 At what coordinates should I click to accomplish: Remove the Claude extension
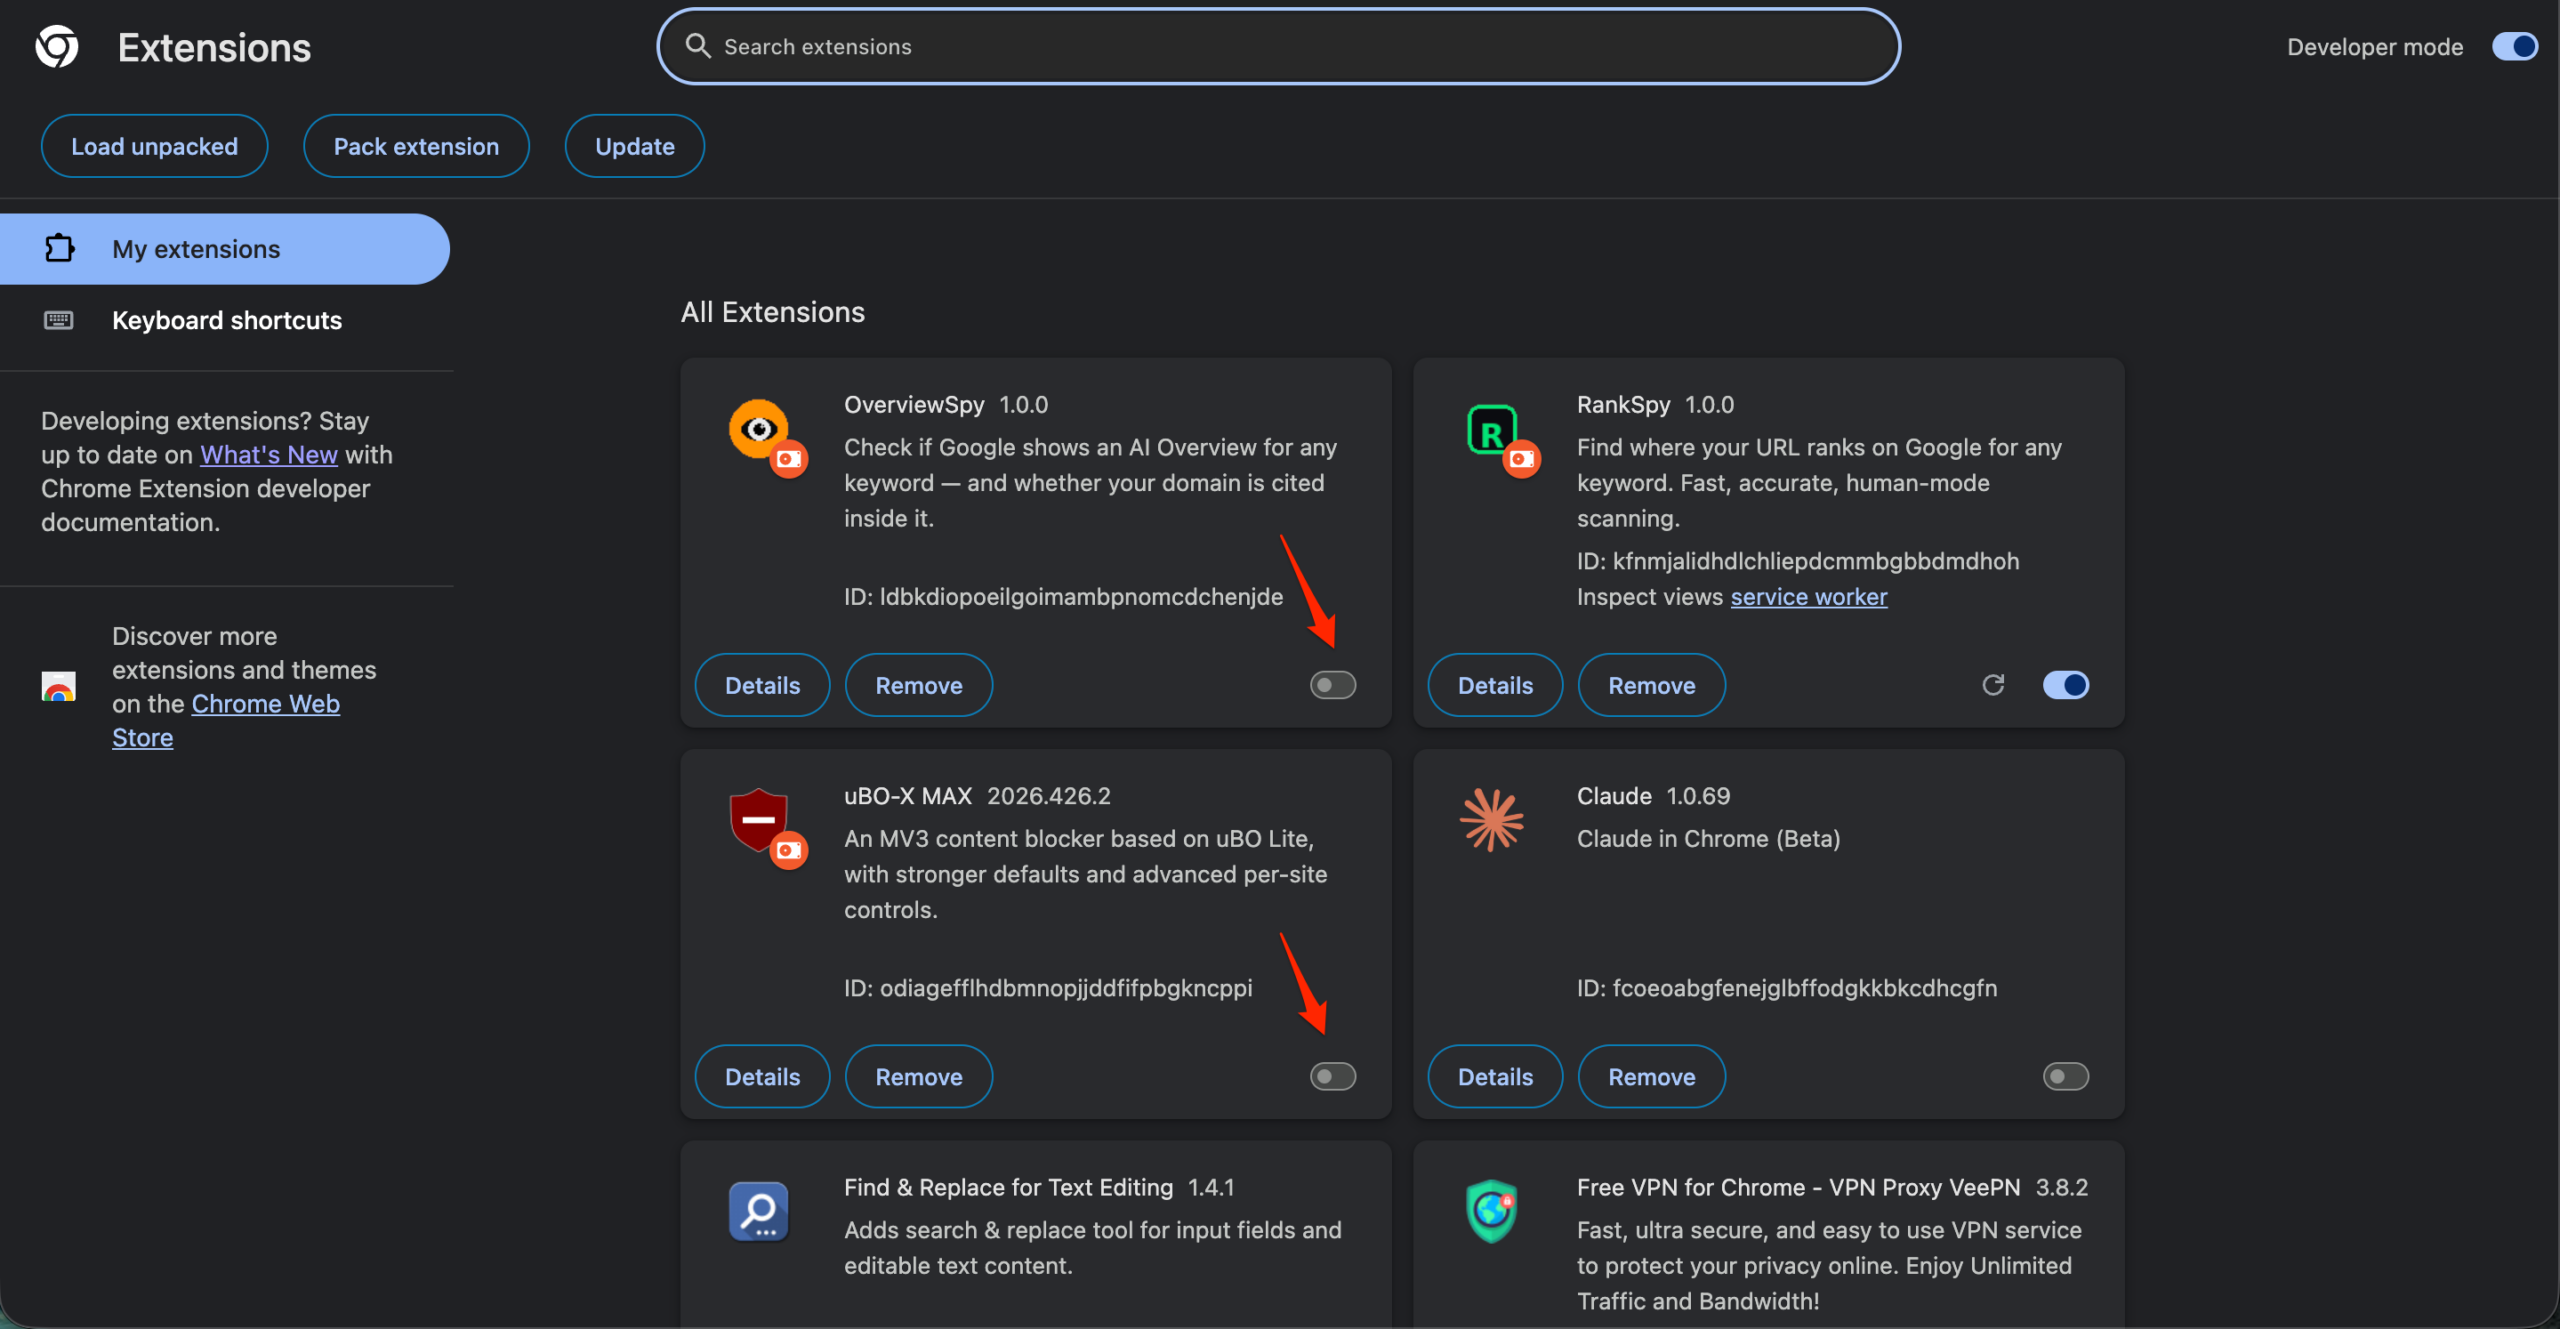1651,1076
